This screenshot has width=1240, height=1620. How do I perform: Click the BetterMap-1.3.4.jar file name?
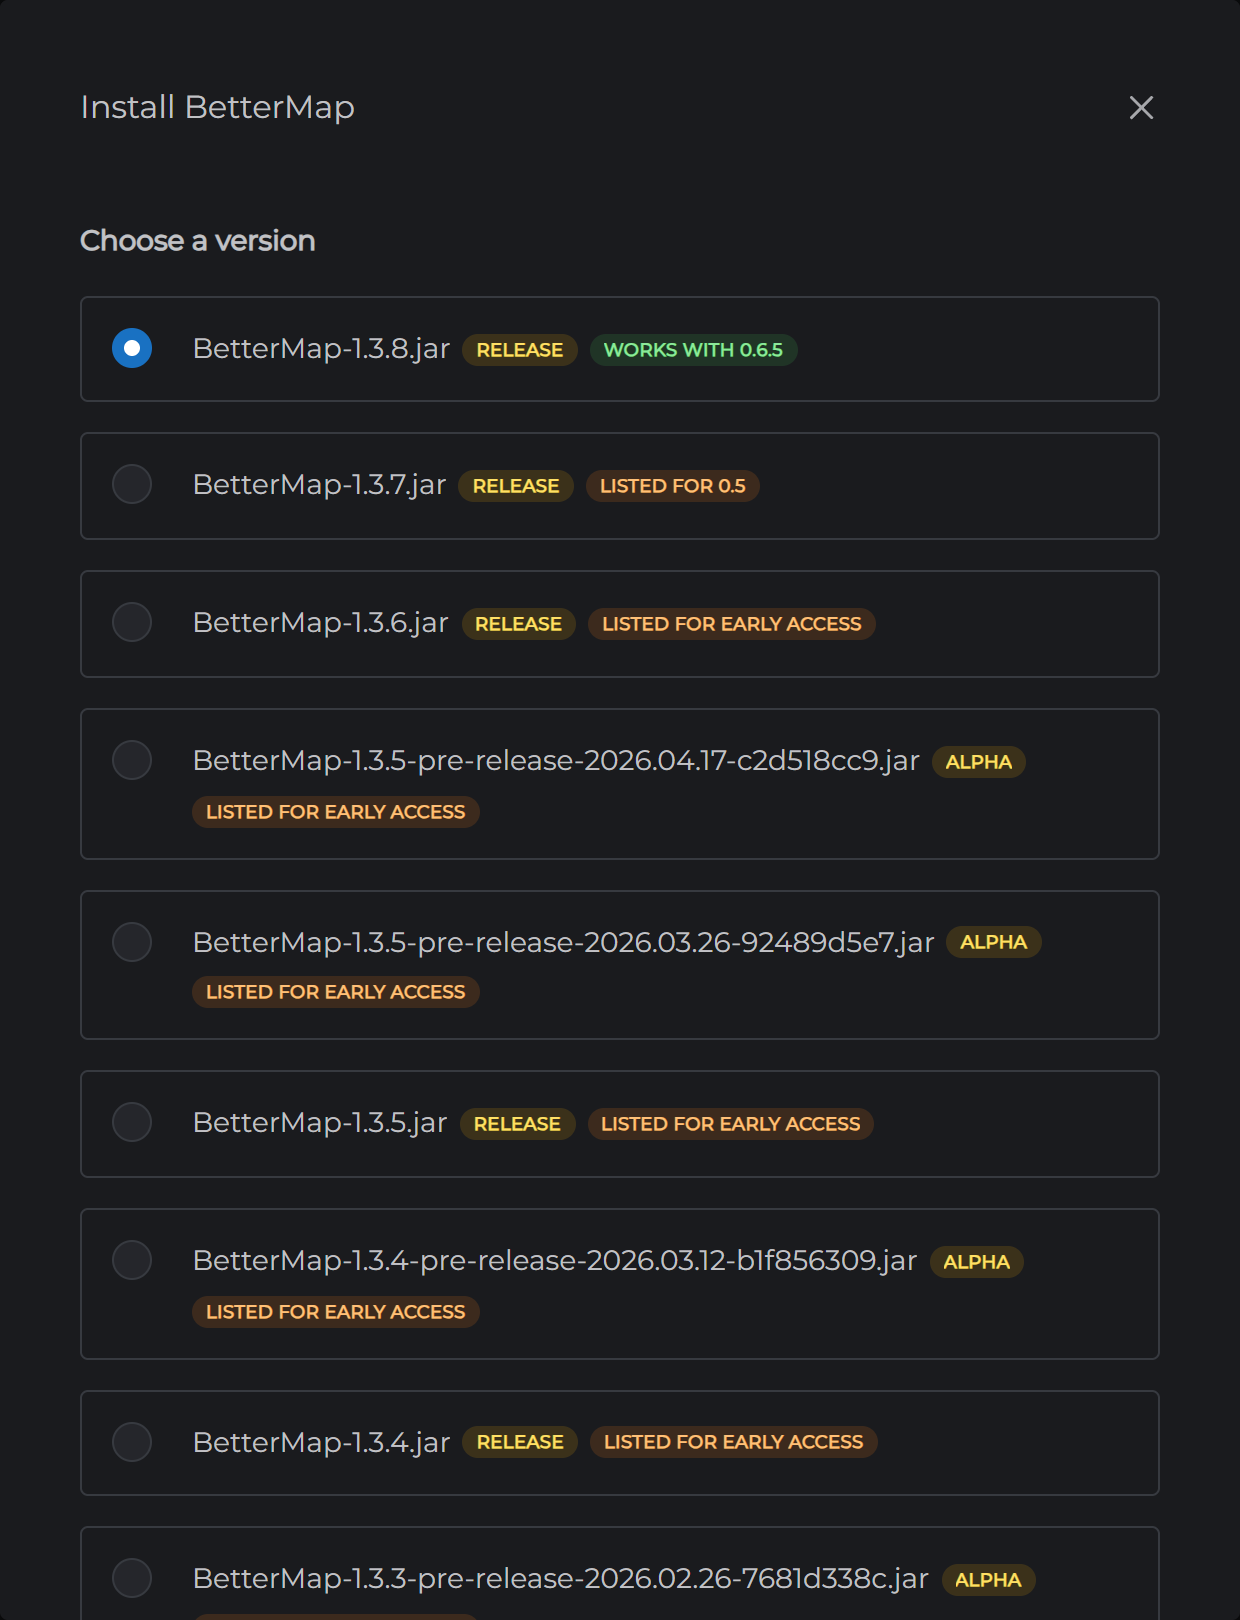pos(321,1443)
